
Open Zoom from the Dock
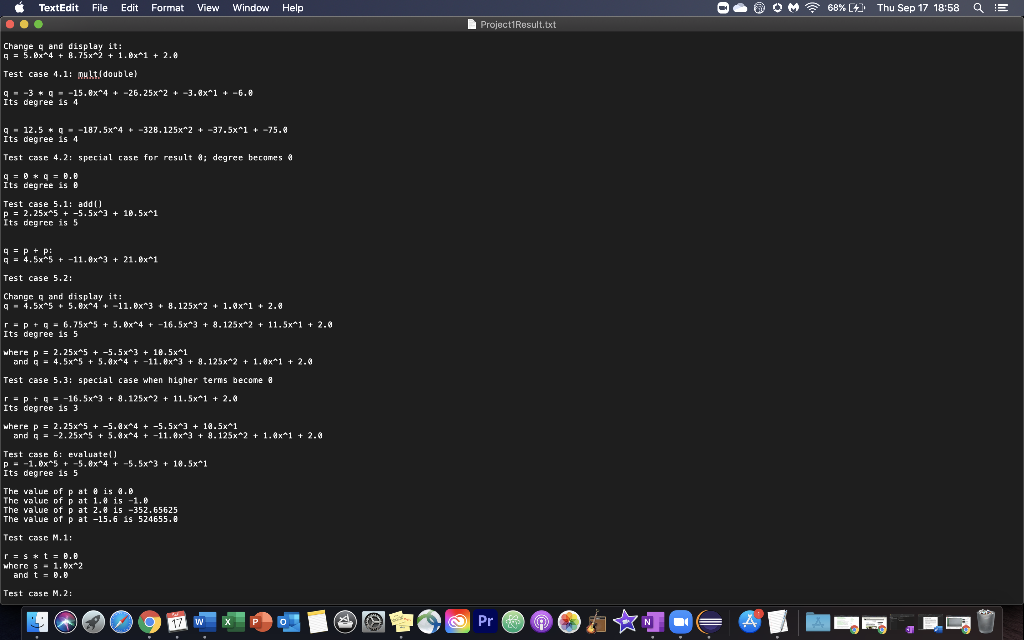681,622
